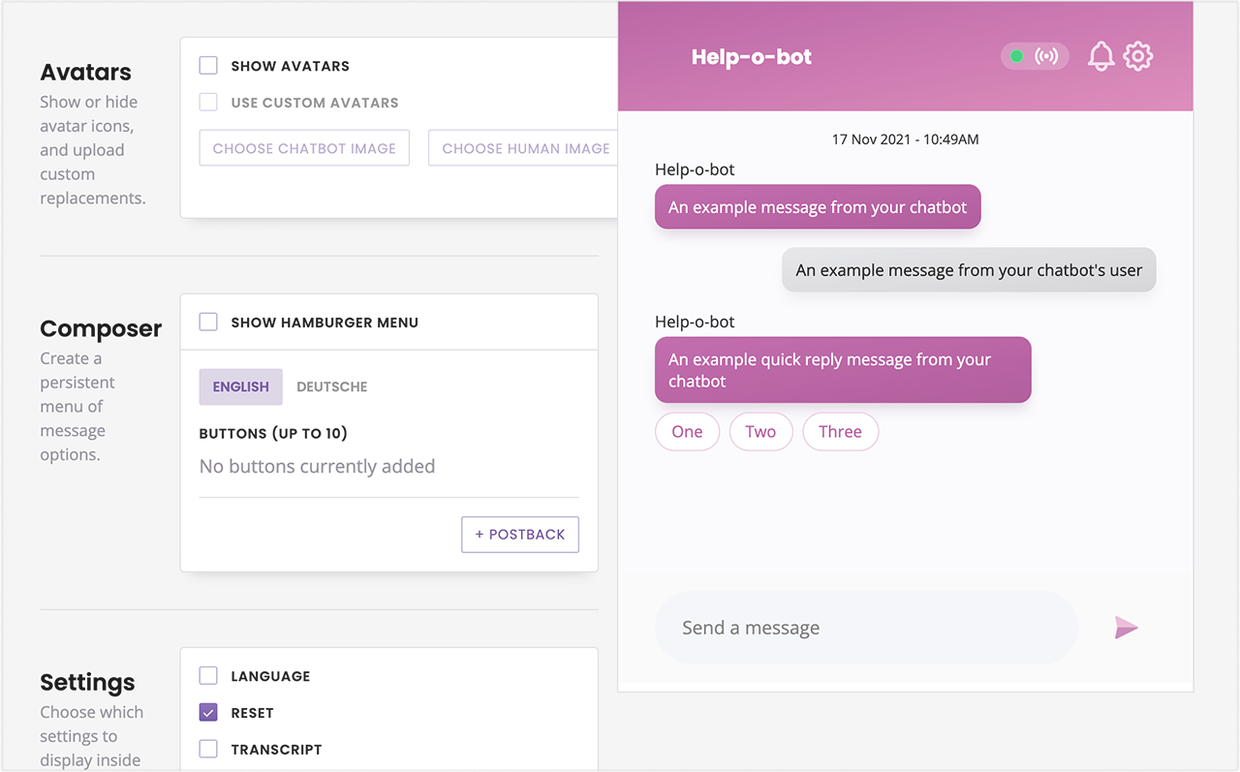Viewport: 1240px width, 772px height.
Task: Click Choose Chatbot Image
Action: [303, 147]
